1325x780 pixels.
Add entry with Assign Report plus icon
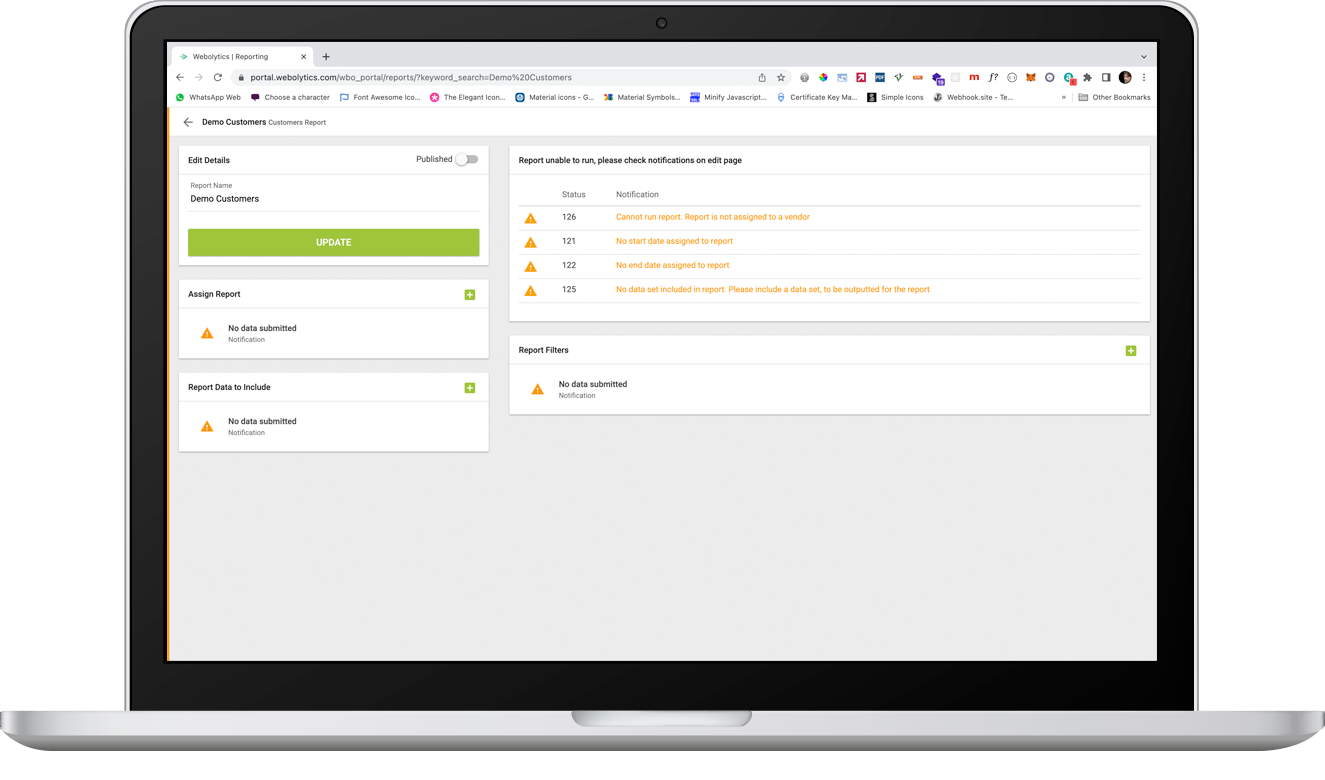click(x=470, y=295)
